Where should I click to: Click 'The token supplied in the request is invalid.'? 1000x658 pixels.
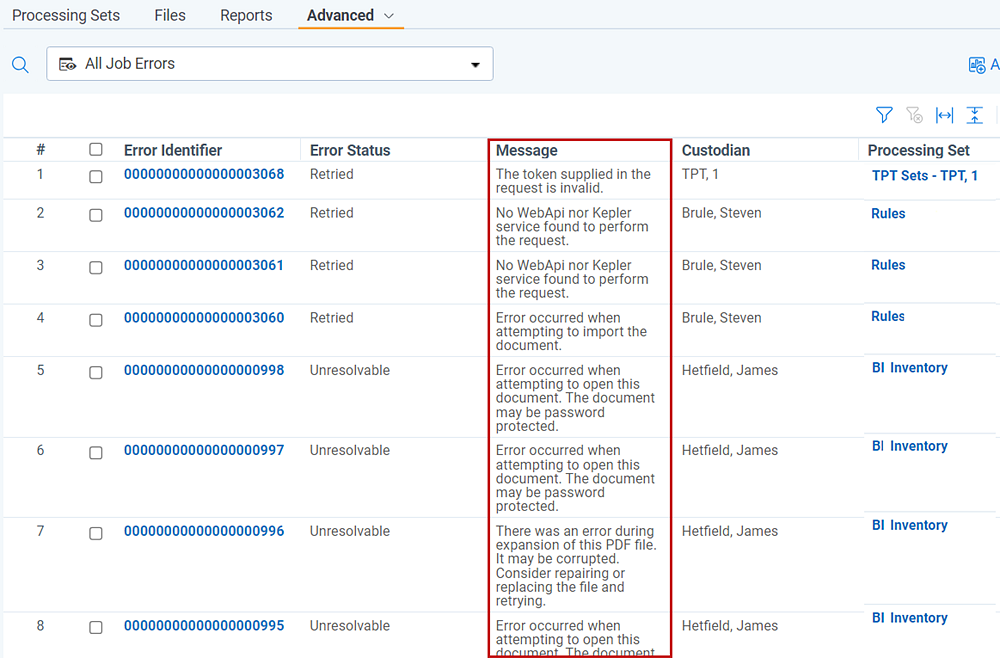(573, 181)
